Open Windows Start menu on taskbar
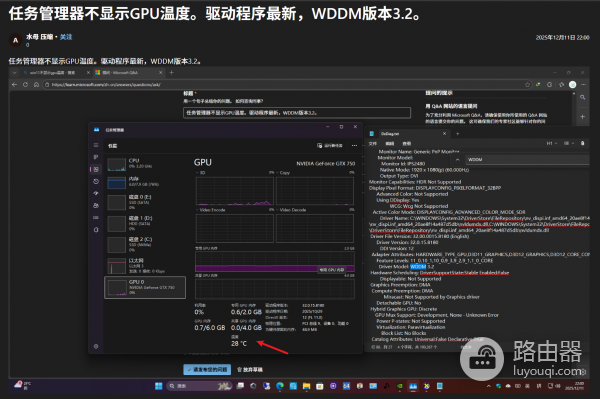 tap(159, 386)
